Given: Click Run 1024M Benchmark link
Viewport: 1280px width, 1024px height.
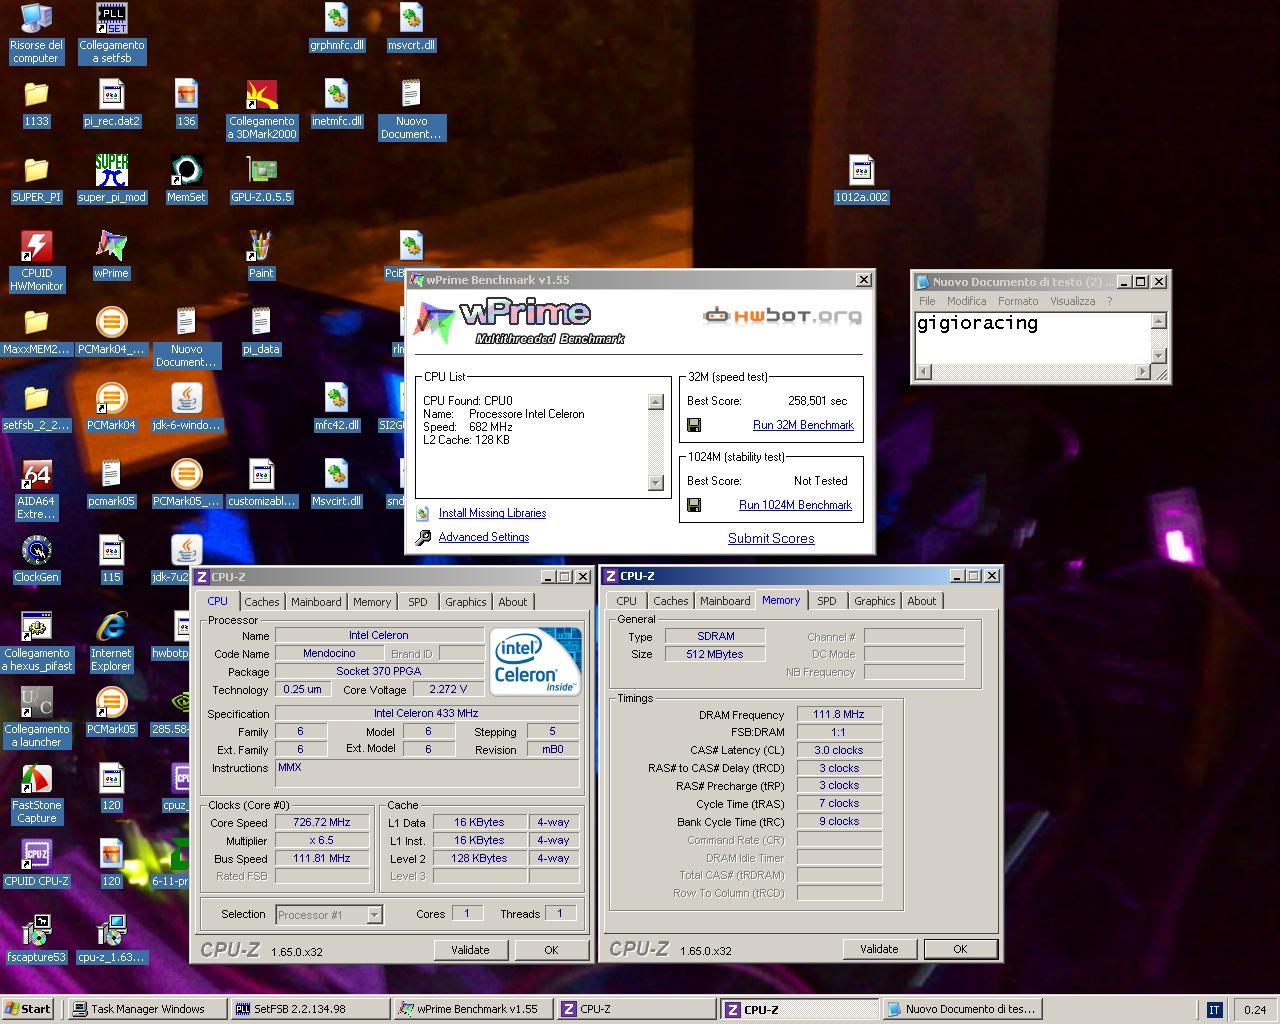Looking at the screenshot, I should [x=795, y=505].
